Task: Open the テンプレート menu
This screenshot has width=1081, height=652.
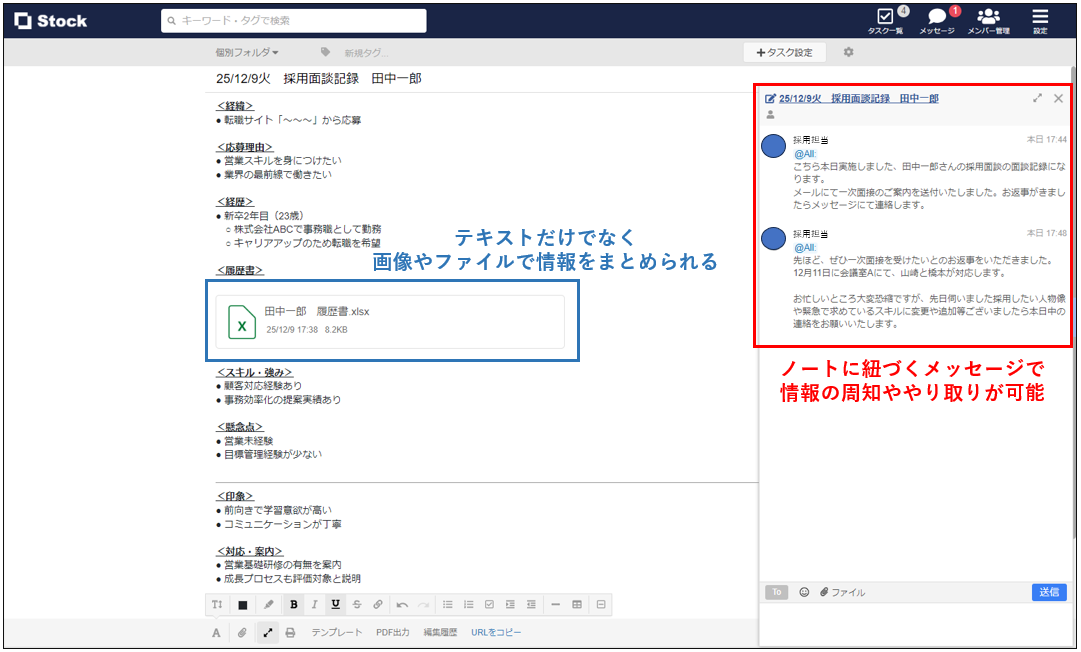Action: coord(337,631)
